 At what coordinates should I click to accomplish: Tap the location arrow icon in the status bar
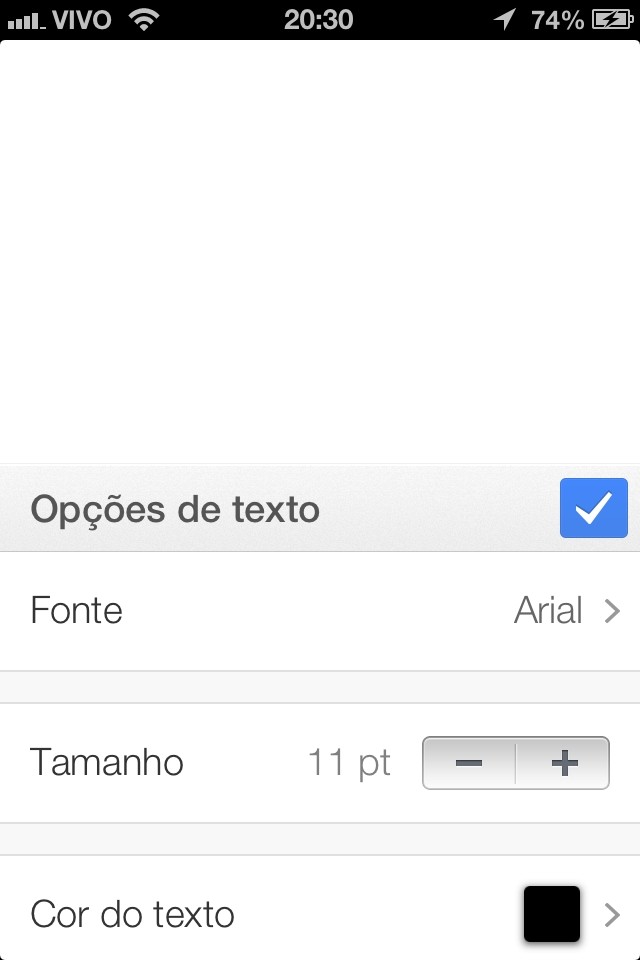505,19
